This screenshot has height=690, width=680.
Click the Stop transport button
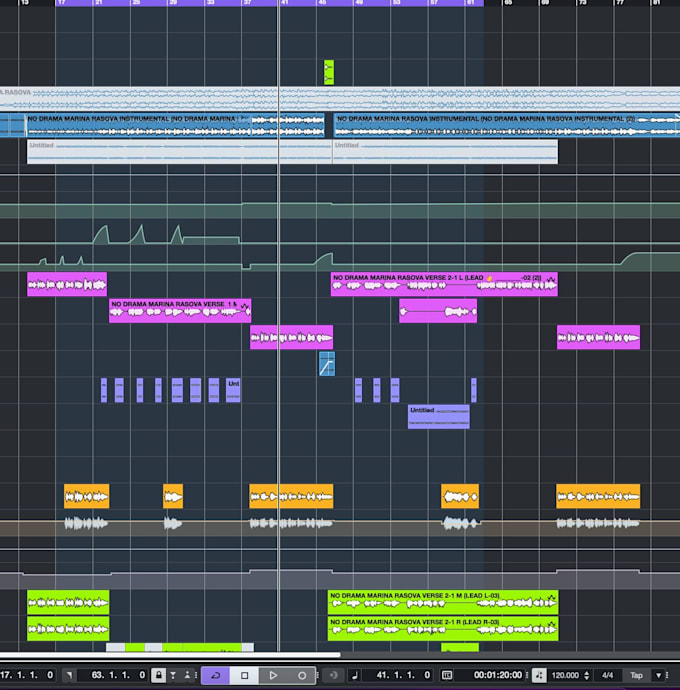pyautogui.click(x=245, y=675)
